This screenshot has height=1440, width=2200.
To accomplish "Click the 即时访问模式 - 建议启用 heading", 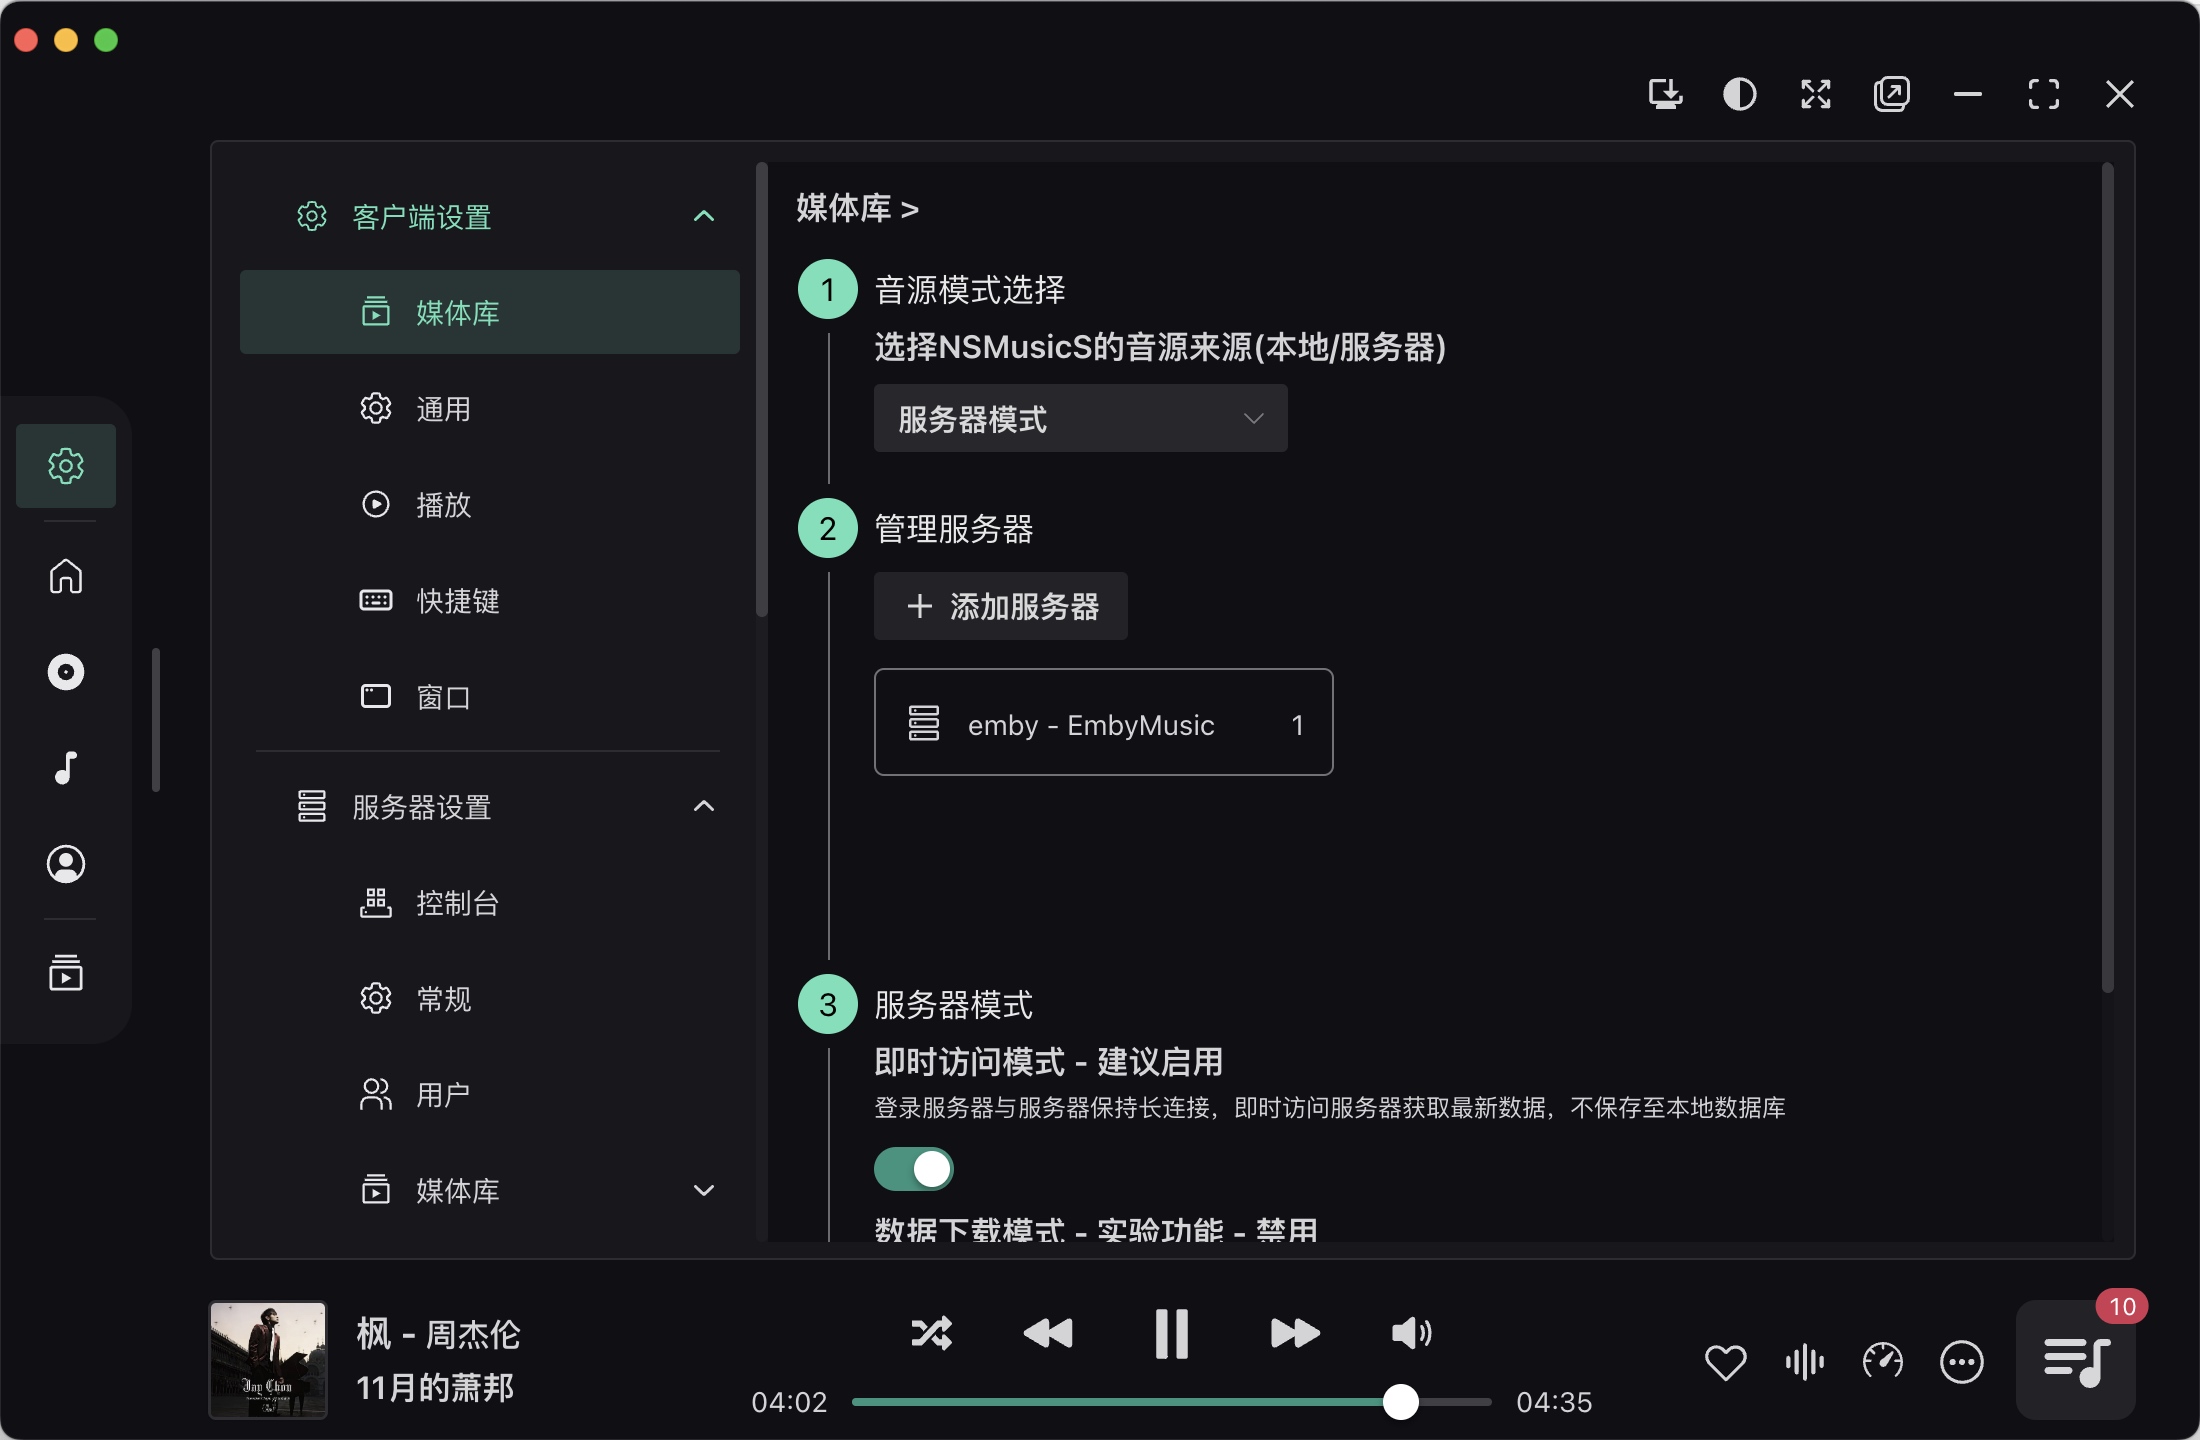I will (x=1049, y=1062).
